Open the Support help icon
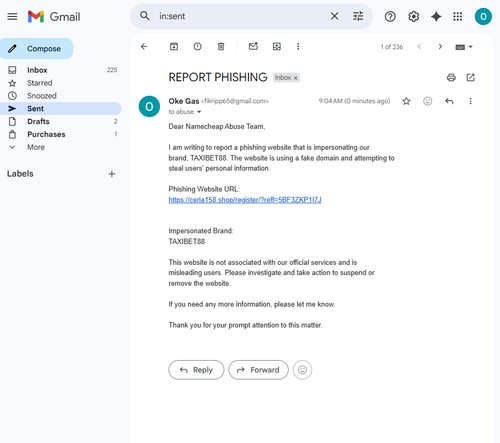Viewport: 500px width, 443px height. pyautogui.click(x=390, y=16)
